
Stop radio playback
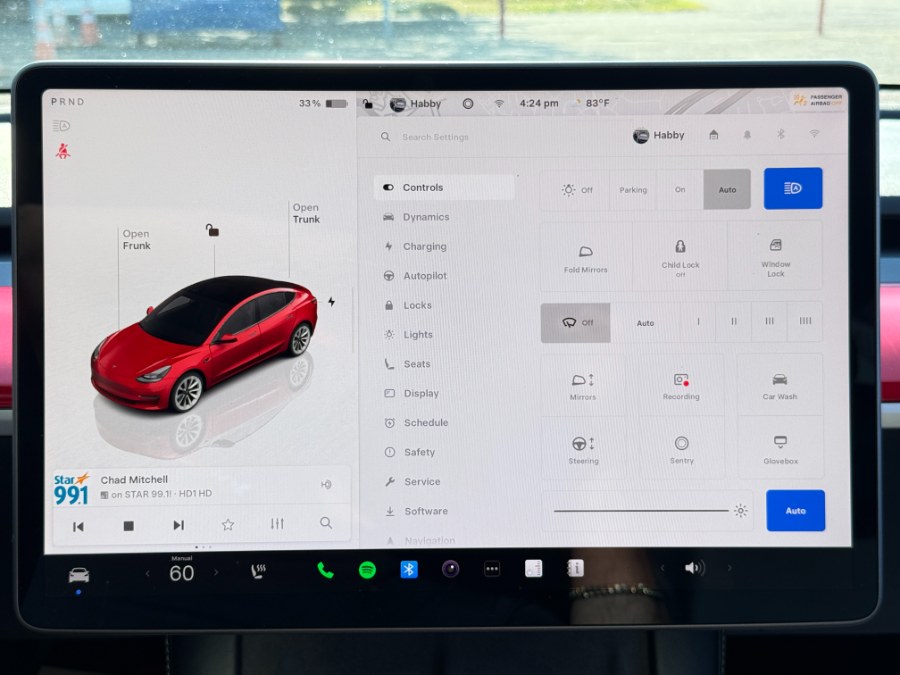(x=129, y=526)
